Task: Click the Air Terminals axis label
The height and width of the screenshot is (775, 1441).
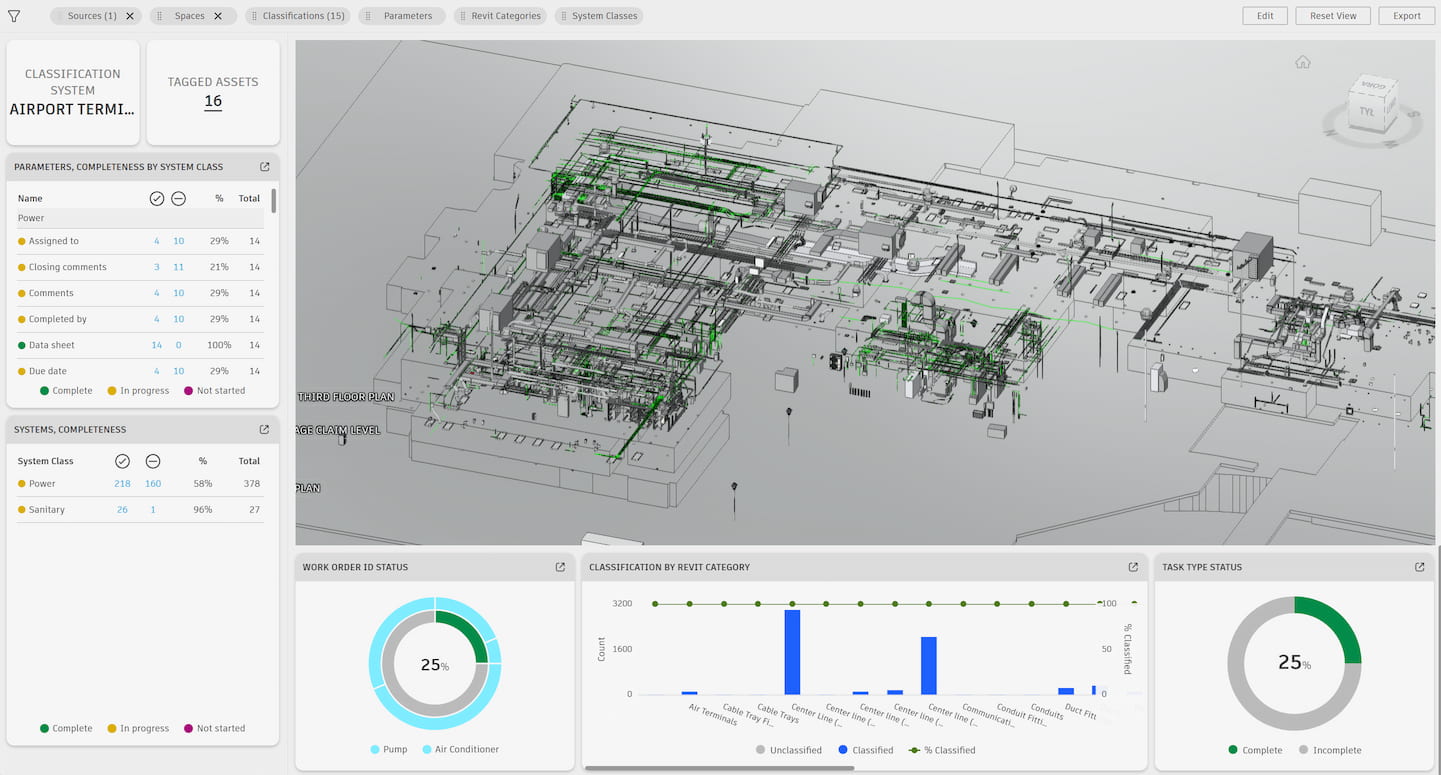Action: point(712,714)
